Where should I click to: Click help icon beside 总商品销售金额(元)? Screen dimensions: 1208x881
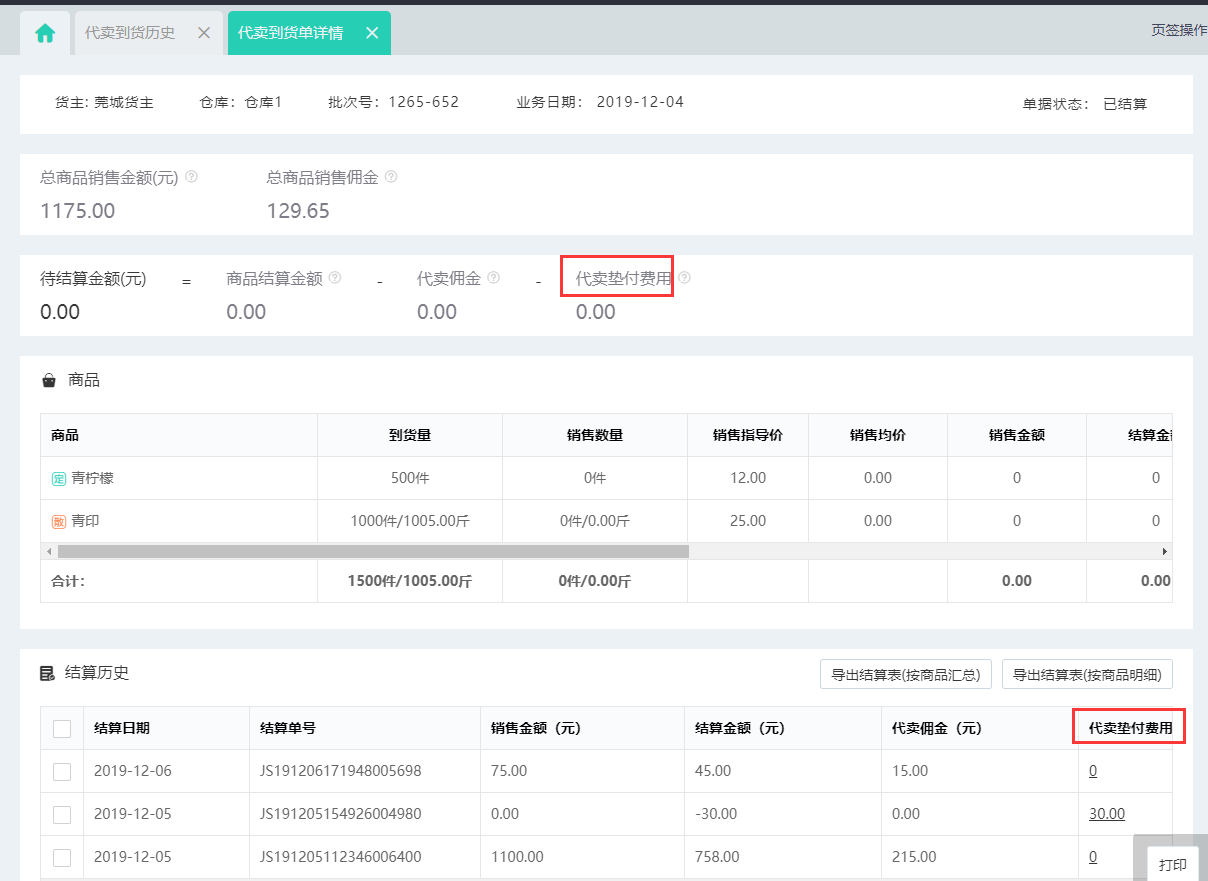point(192,177)
